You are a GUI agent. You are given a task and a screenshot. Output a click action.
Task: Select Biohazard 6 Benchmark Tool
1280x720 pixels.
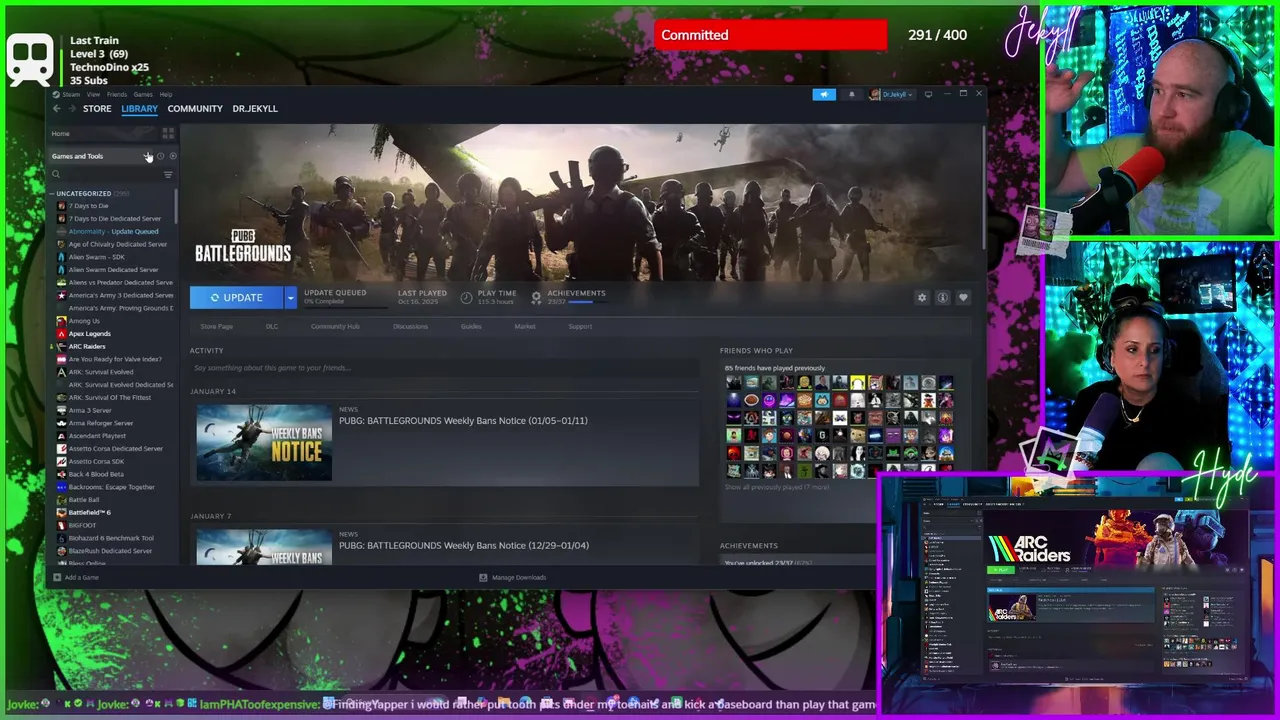pyautogui.click(x=111, y=538)
